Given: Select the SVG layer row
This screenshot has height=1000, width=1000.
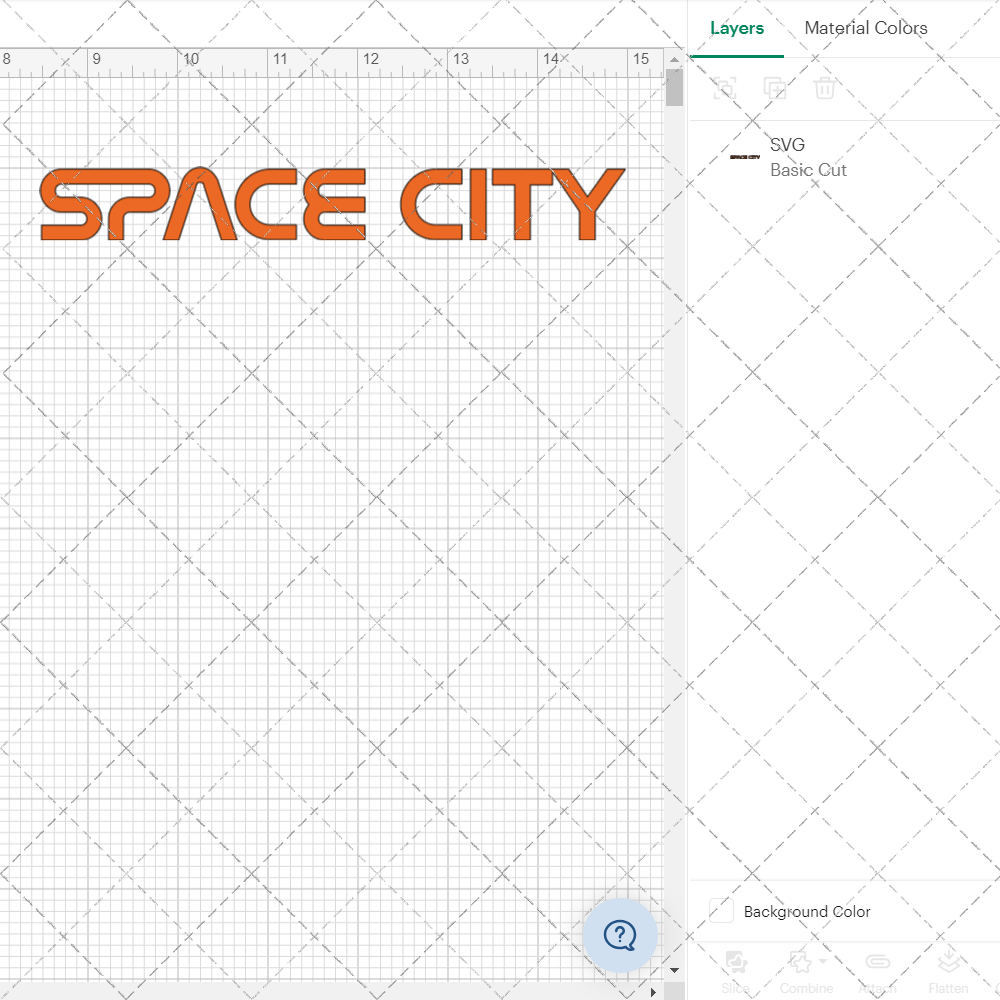Looking at the screenshot, I should [844, 157].
